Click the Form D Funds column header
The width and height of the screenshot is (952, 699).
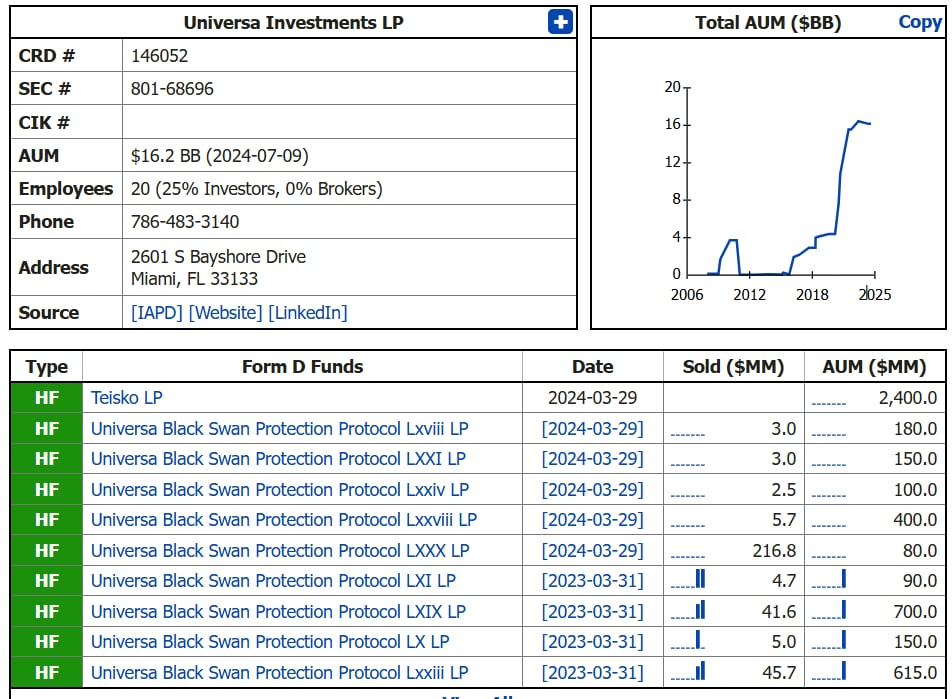(x=302, y=367)
